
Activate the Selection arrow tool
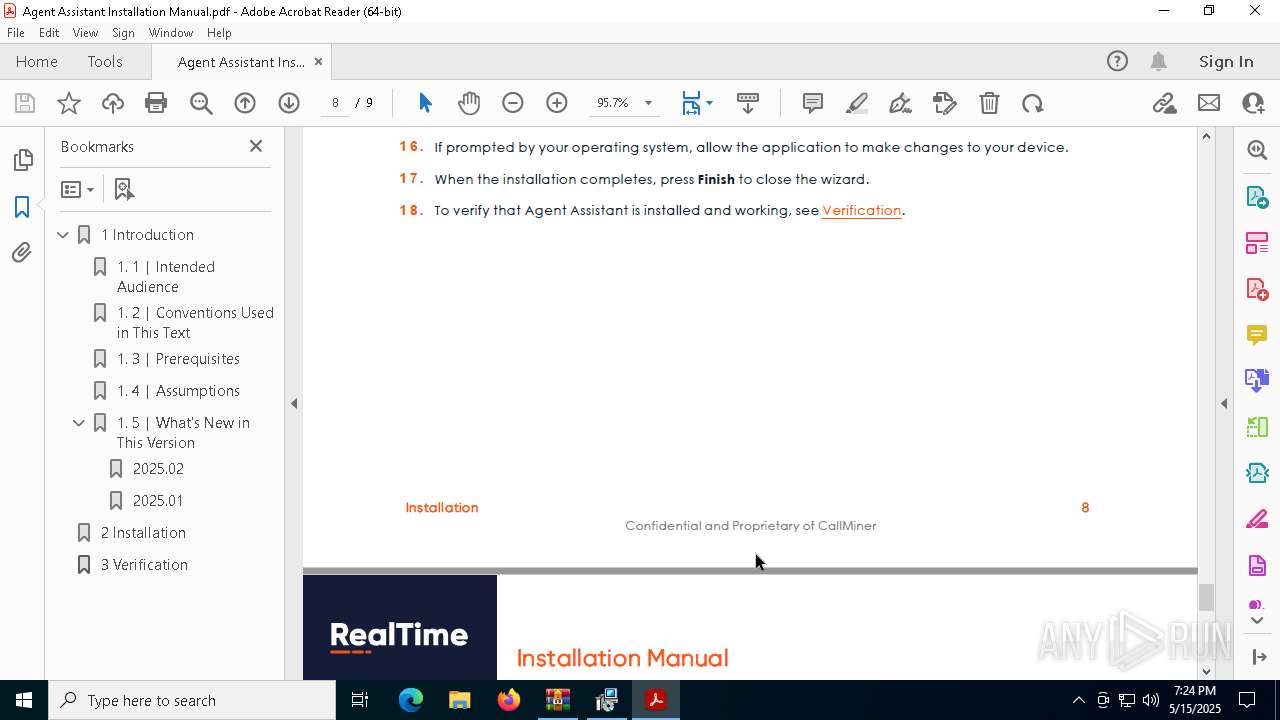point(425,103)
